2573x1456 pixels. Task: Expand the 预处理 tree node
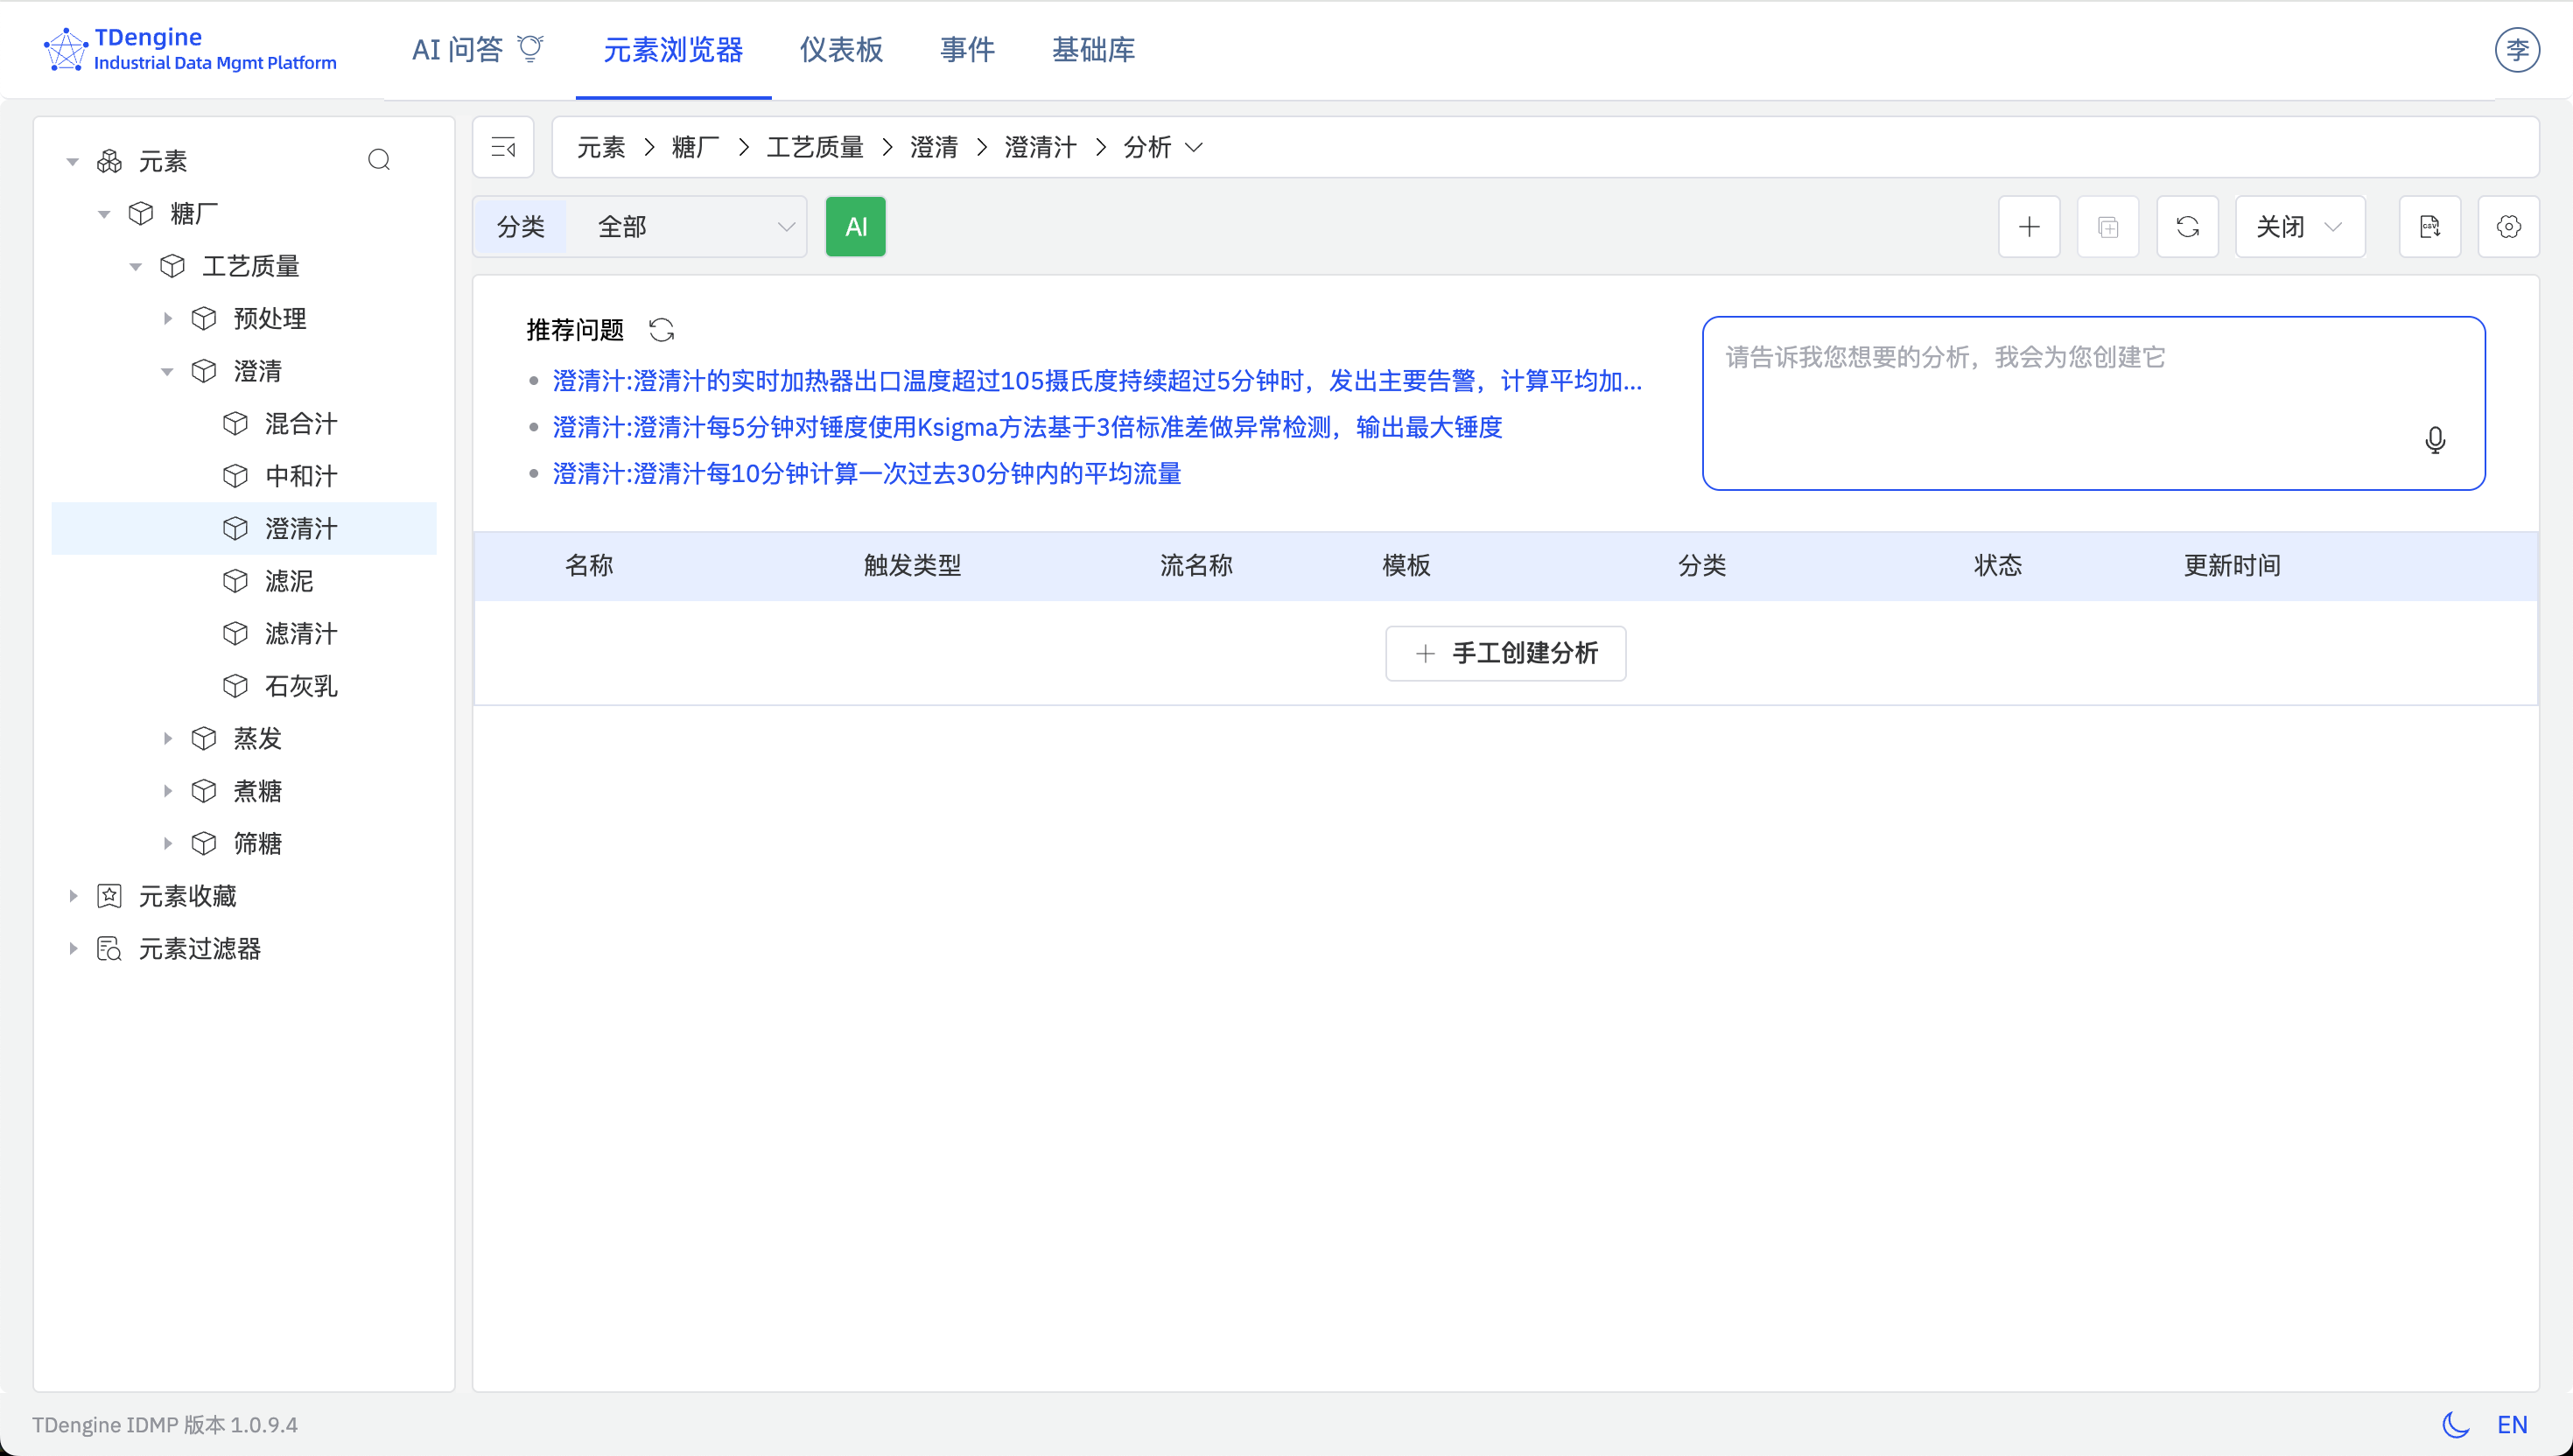point(168,318)
